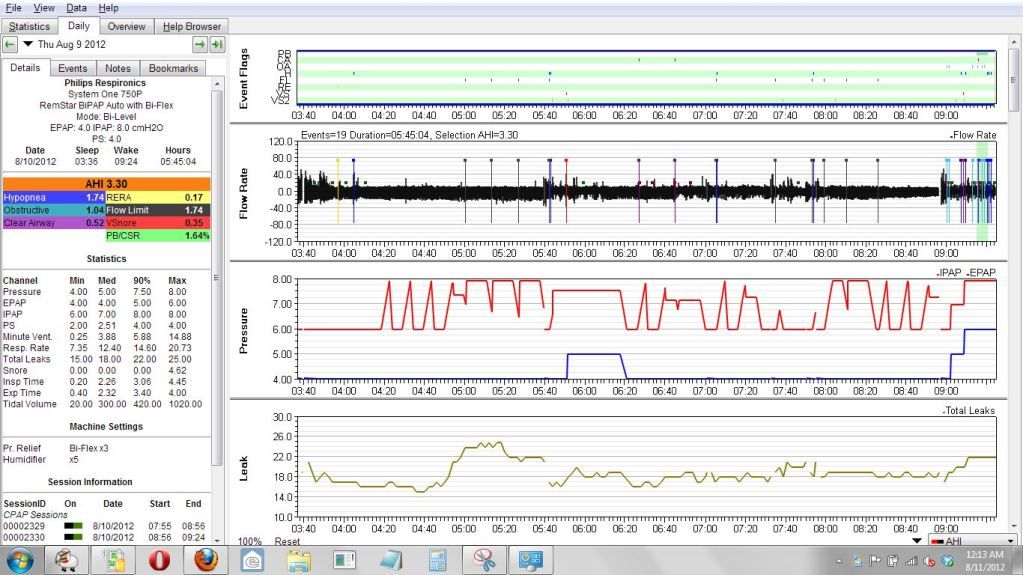Open the Action Center flag tray icon

875,561
